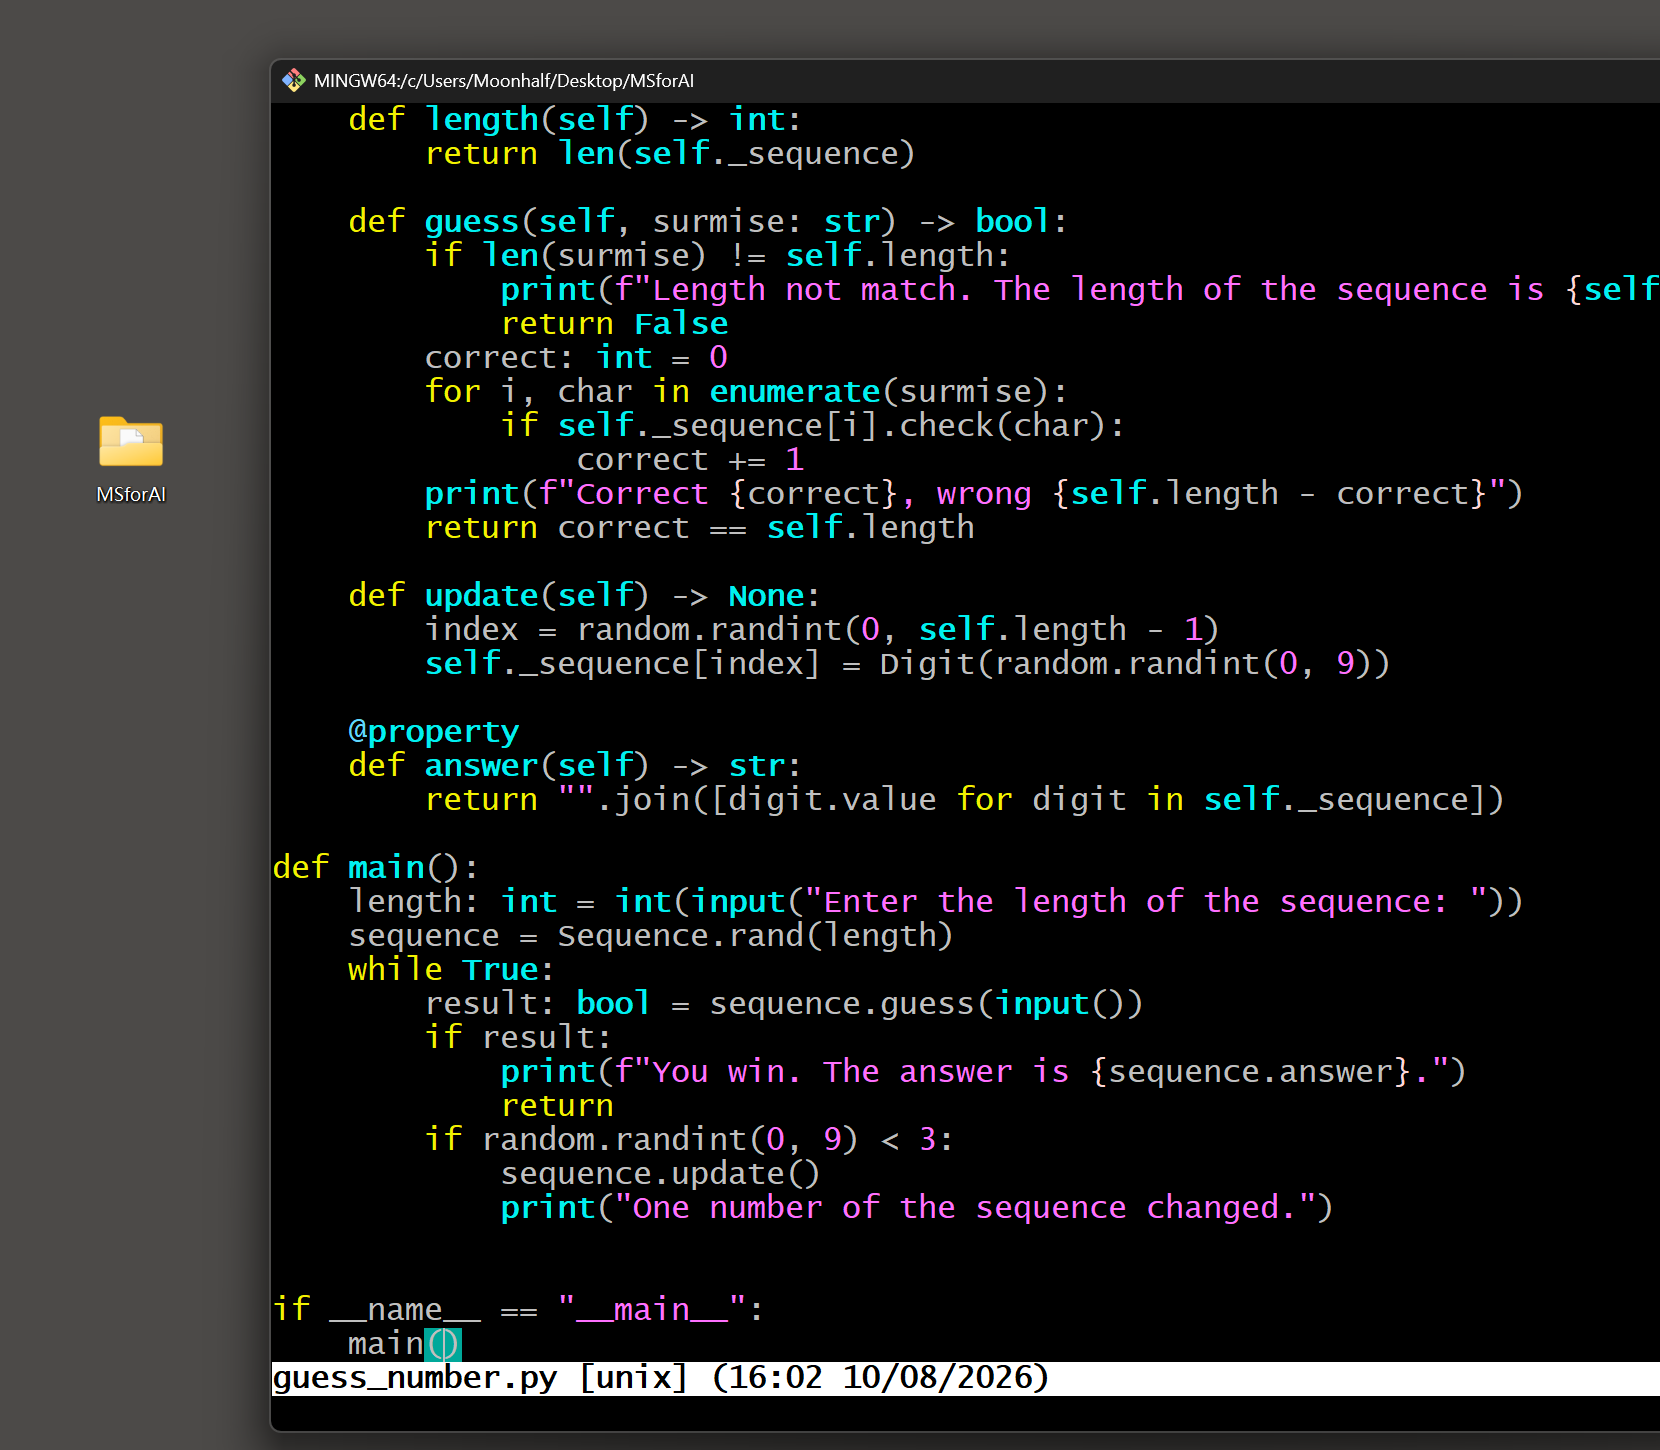1660x1450 pixels.
Task: Click the 'if result:' line
Action: click(x=517, y=1037)
